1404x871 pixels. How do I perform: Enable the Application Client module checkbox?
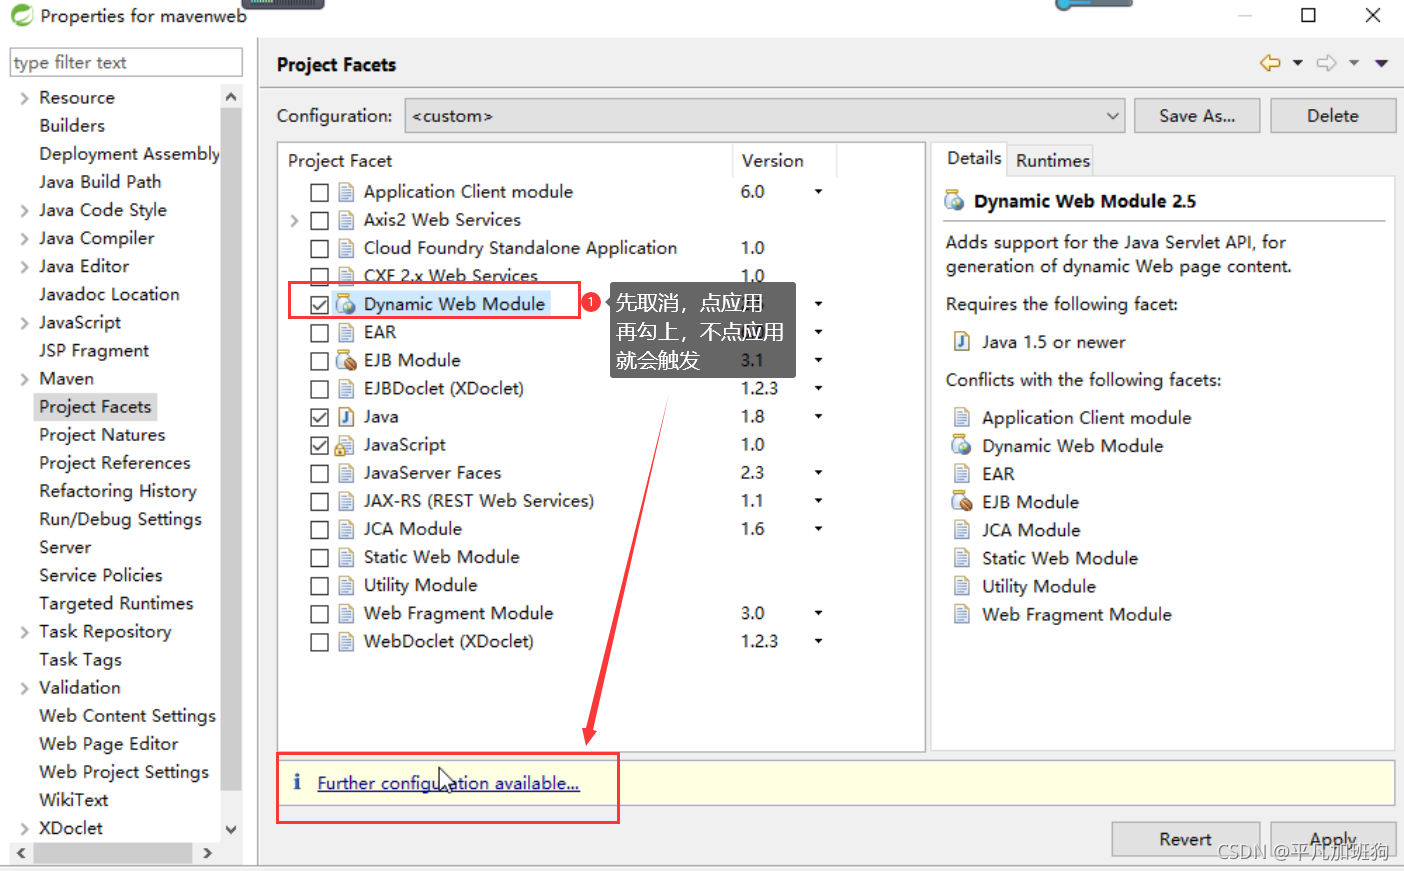coord(320,192)
